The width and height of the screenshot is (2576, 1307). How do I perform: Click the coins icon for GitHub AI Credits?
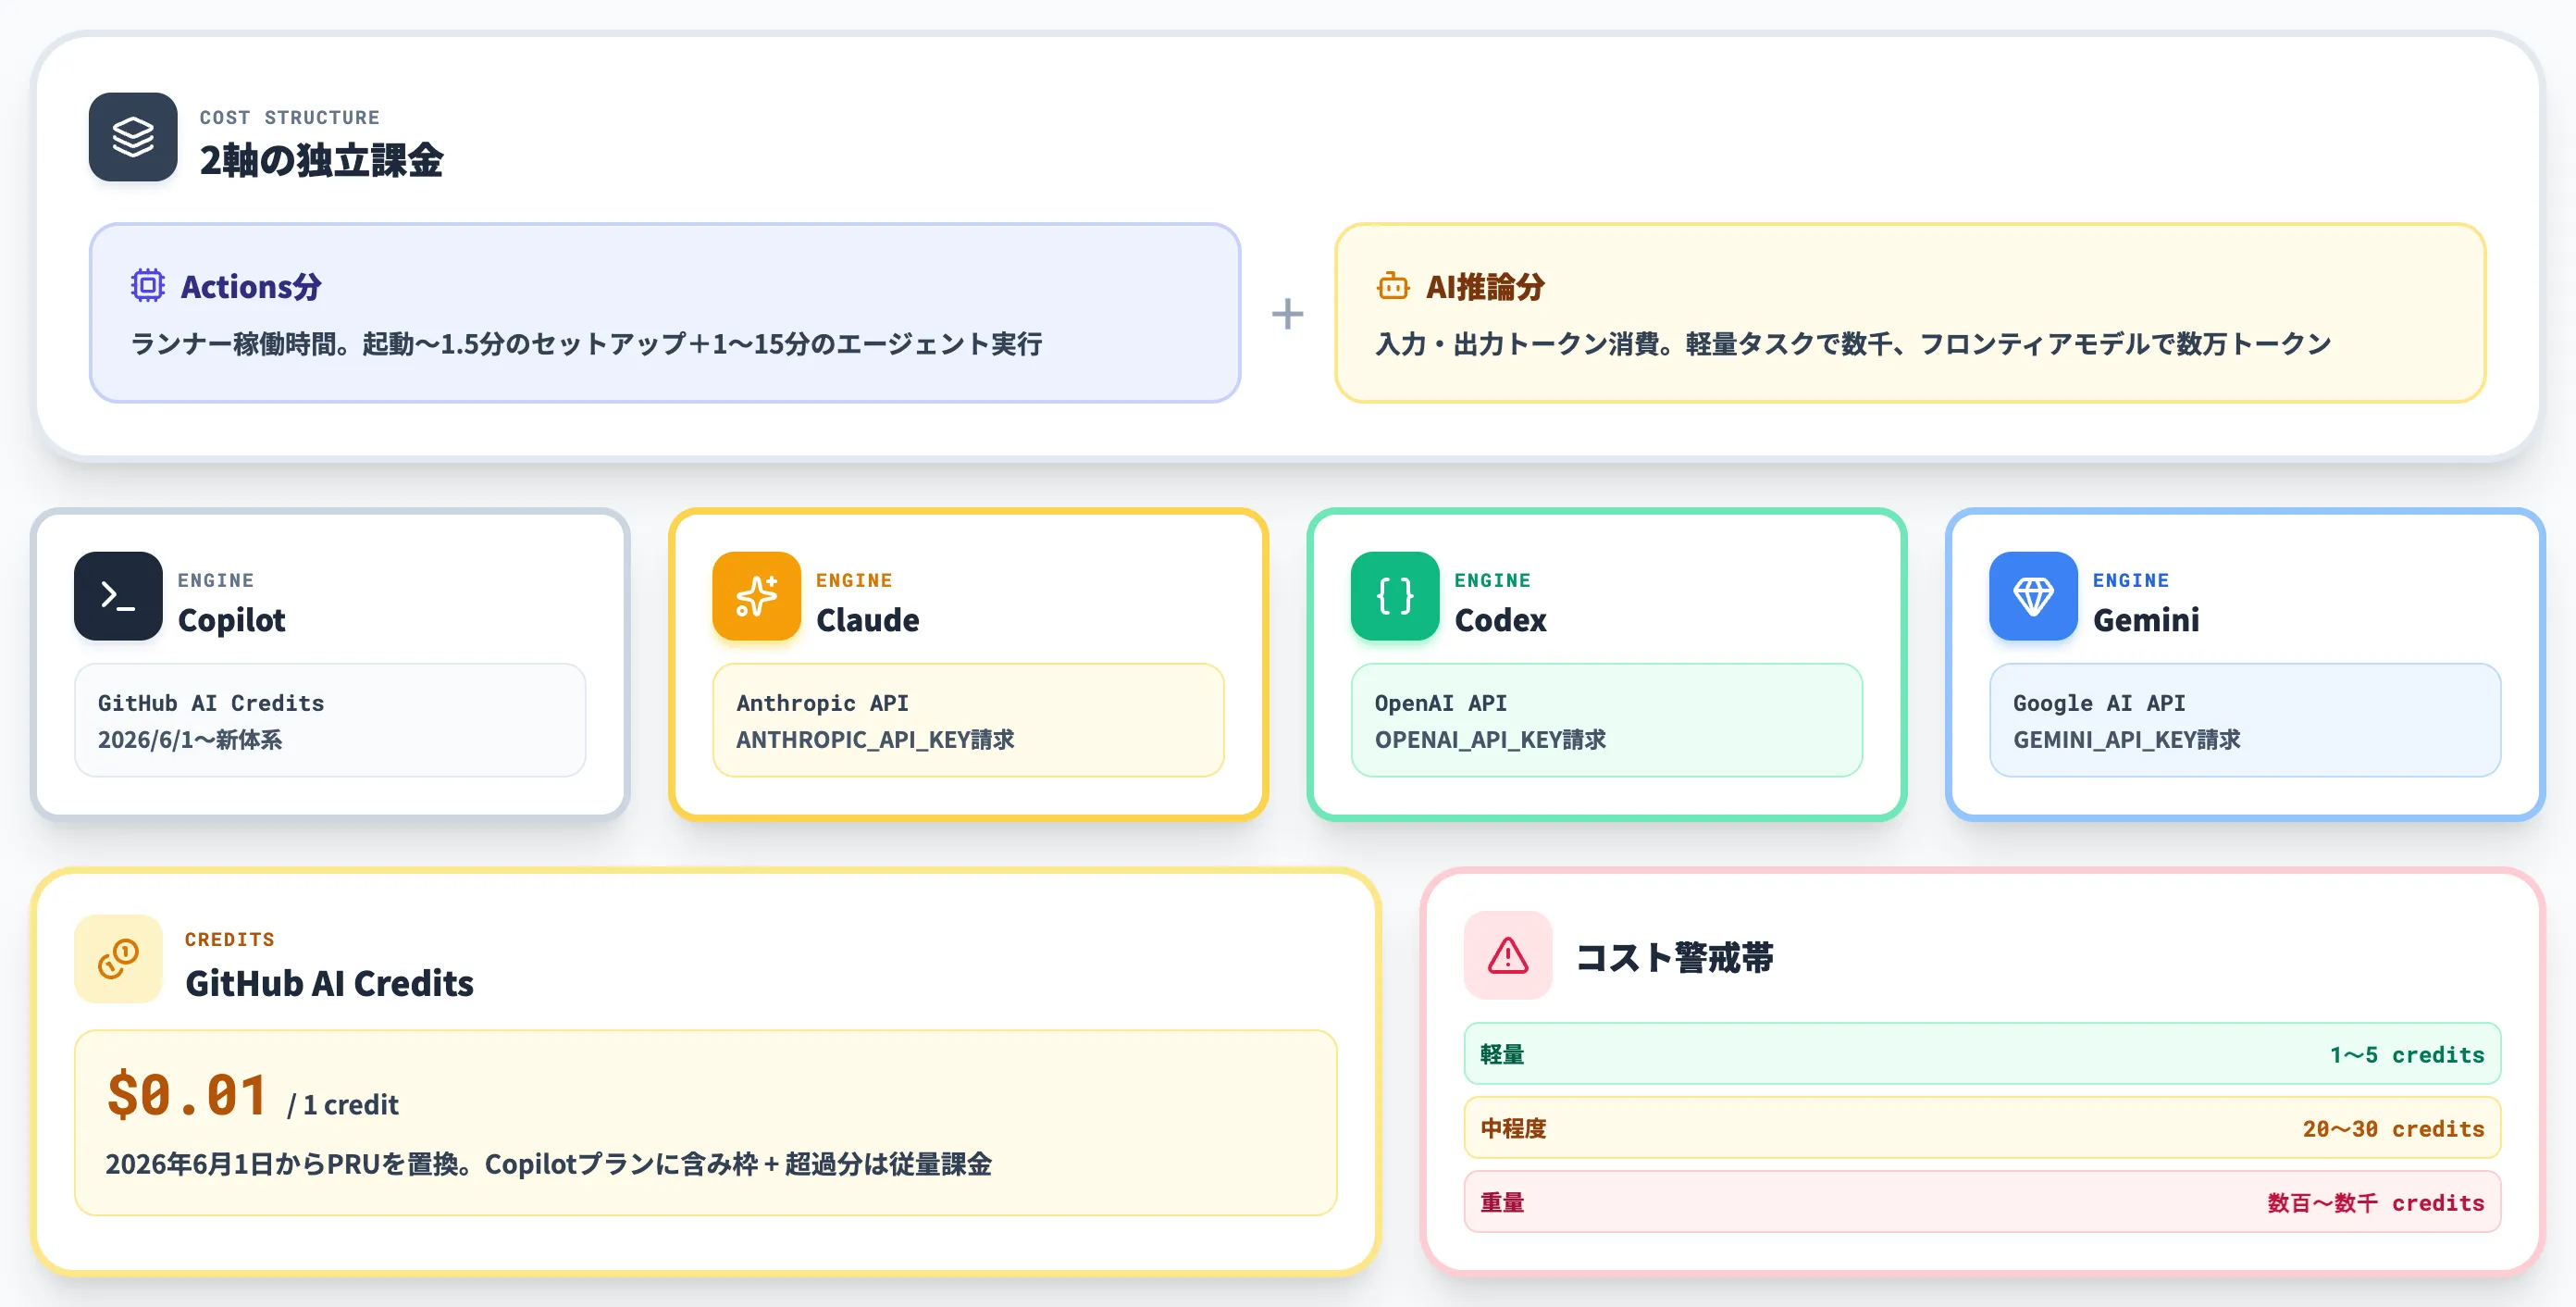118,959
